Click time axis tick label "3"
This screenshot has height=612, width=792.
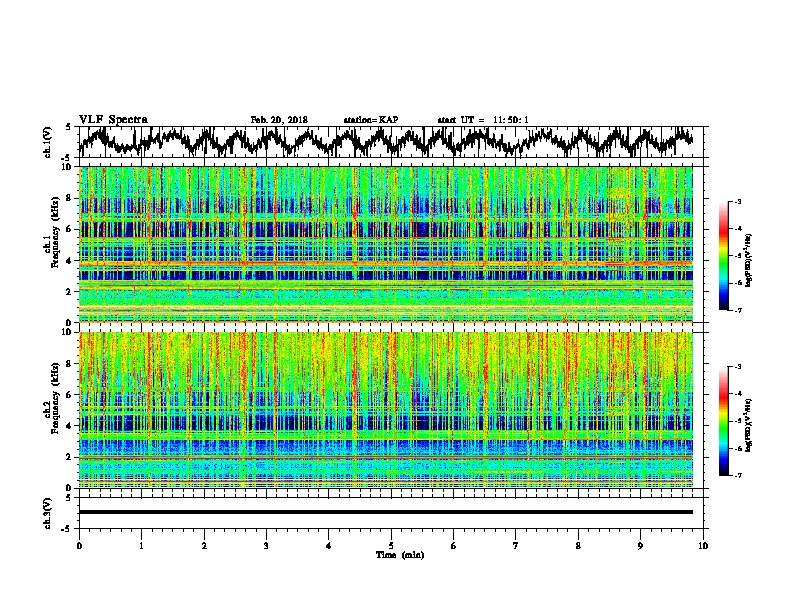pos(266,545)
